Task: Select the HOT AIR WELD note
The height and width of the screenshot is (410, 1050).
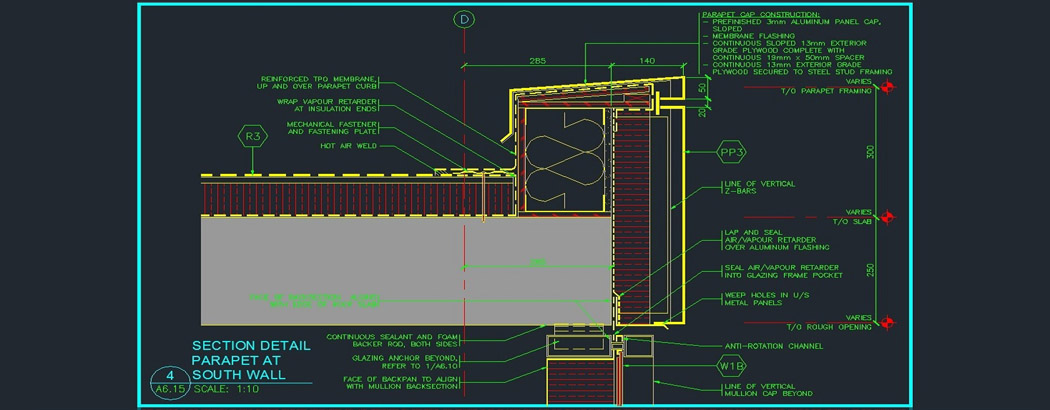Action: 348,146
